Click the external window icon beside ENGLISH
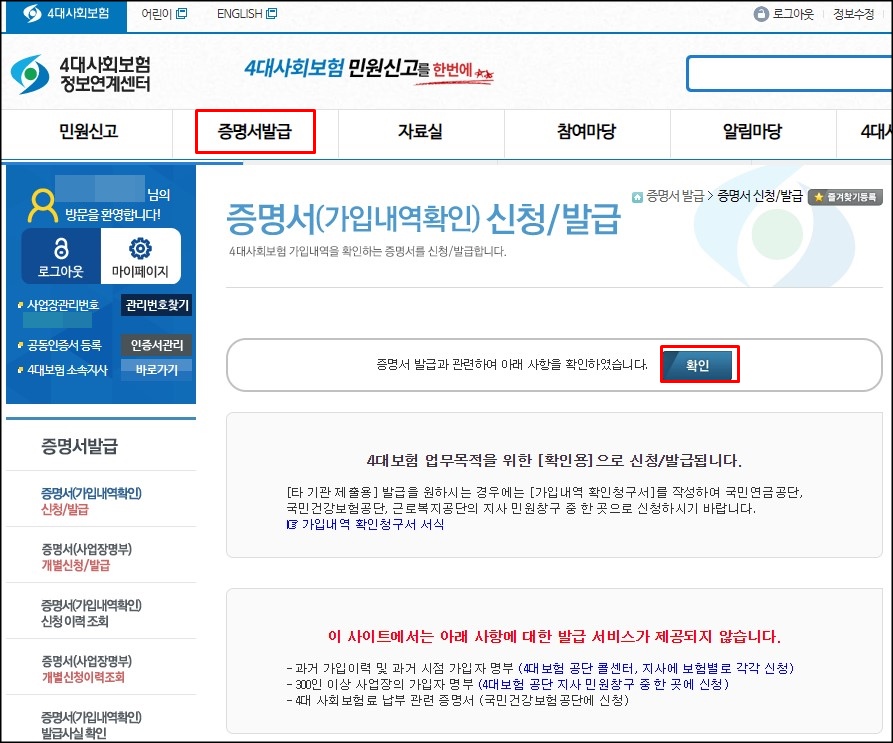This screenshot has height=743, width=893. (272, 14)
